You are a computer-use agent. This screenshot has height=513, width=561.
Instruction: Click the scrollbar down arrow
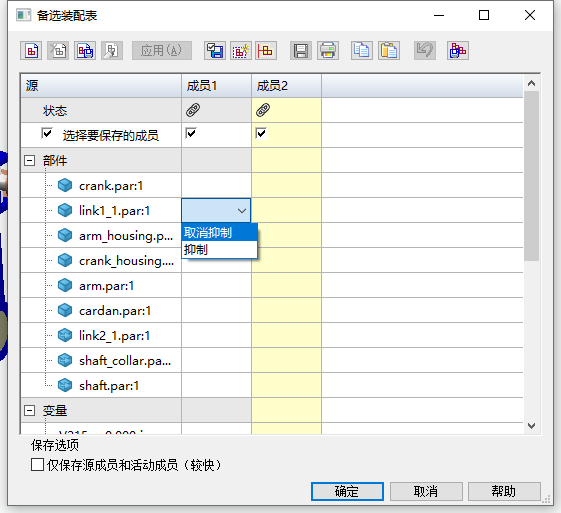click(x=532, y=426)
